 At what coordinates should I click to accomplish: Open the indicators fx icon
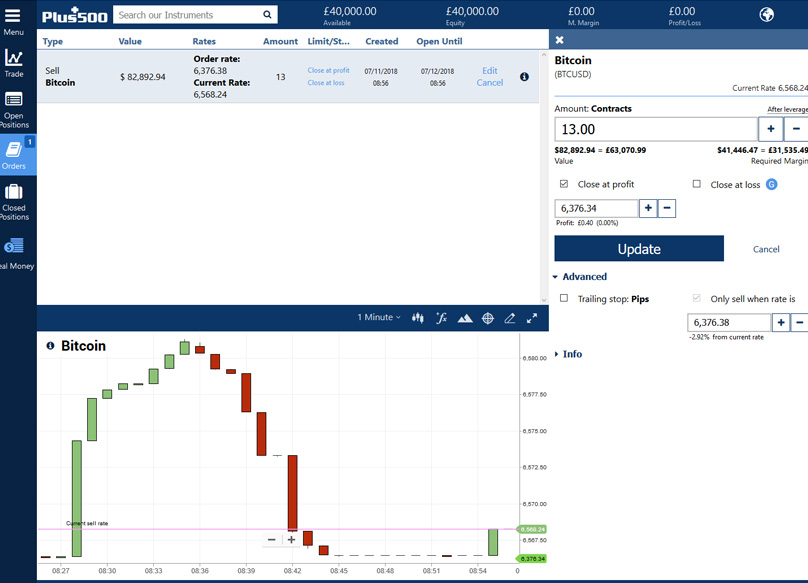click(441, 318)
